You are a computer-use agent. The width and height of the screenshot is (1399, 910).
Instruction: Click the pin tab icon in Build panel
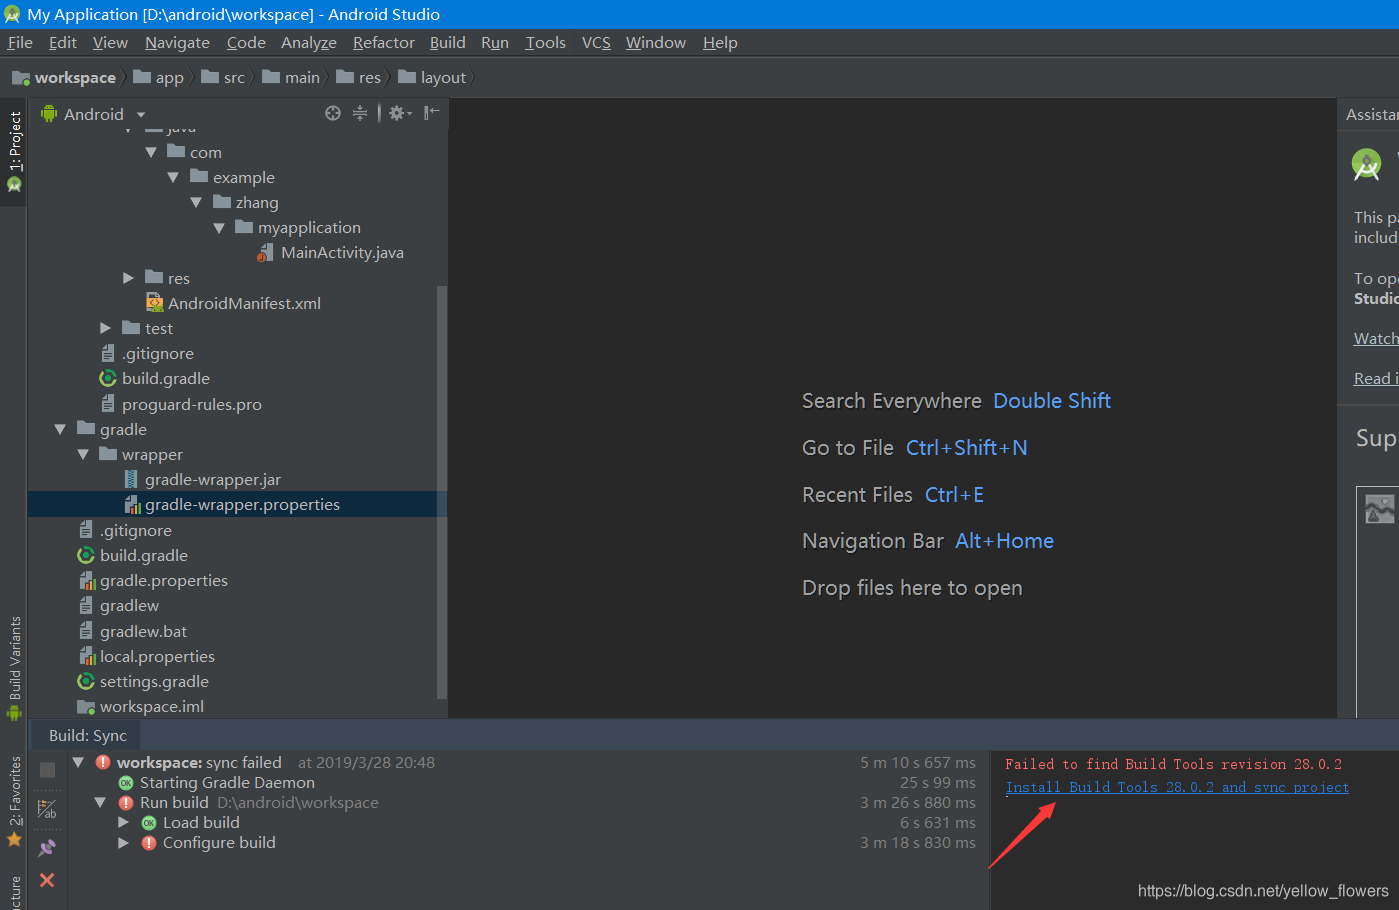47,848
